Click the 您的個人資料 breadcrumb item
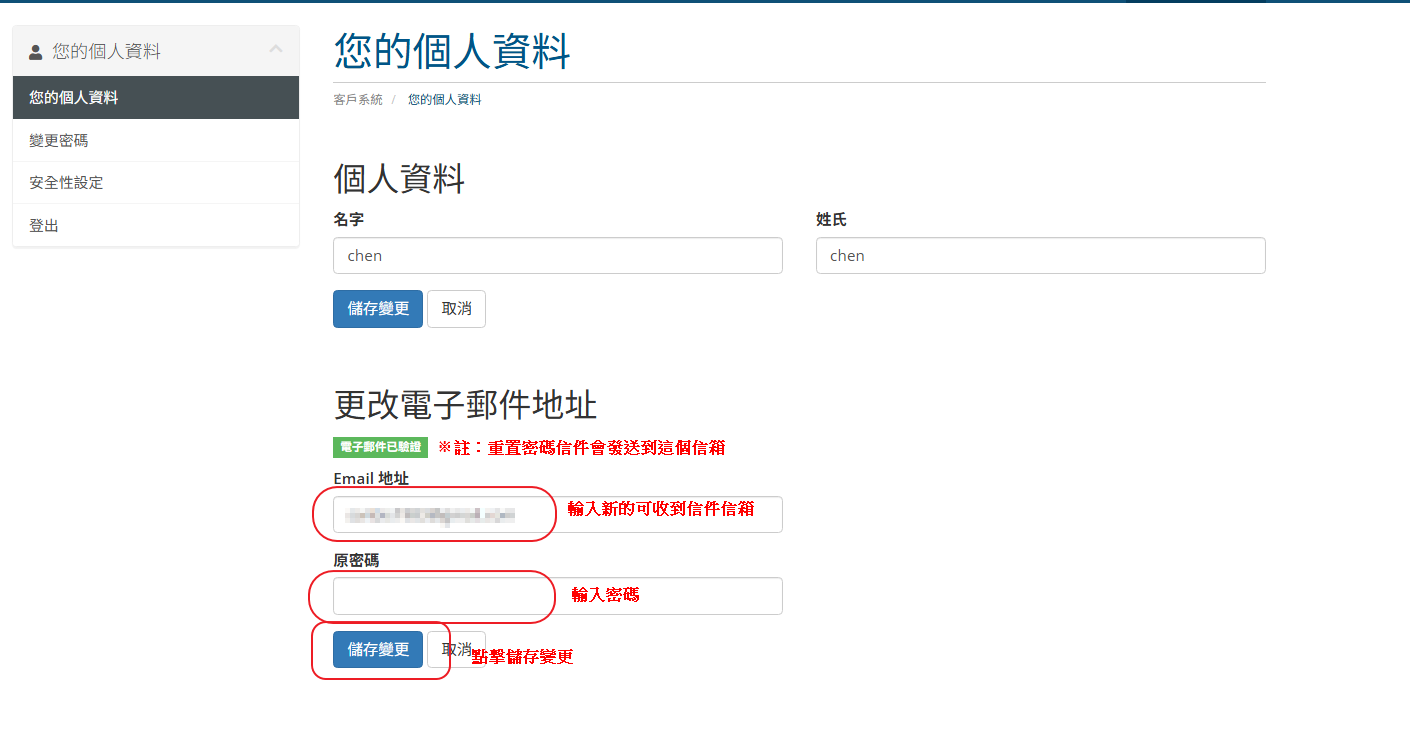Screen dimensions: 1410x751 444,100
